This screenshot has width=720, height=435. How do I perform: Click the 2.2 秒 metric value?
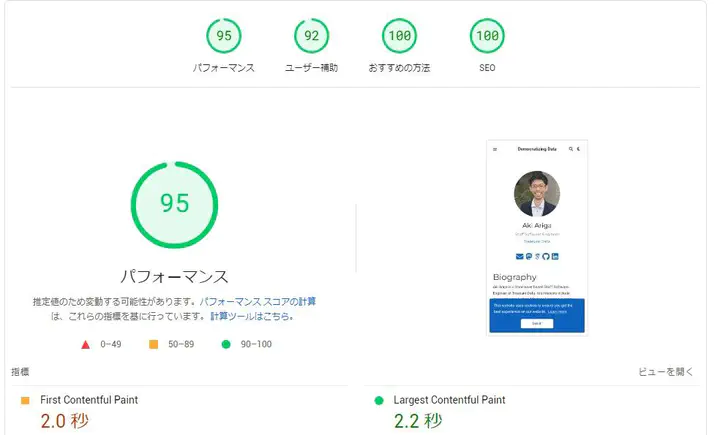[418, 421]
